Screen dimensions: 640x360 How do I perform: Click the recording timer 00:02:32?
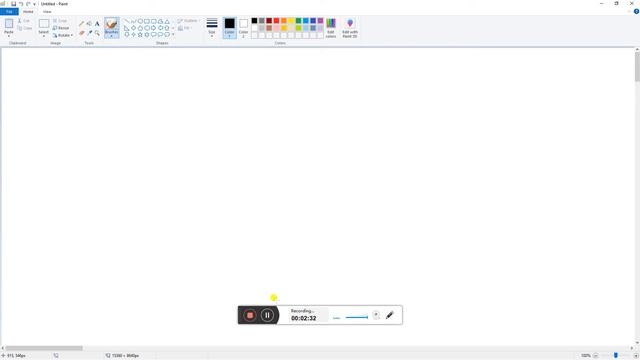click(304, 318)
